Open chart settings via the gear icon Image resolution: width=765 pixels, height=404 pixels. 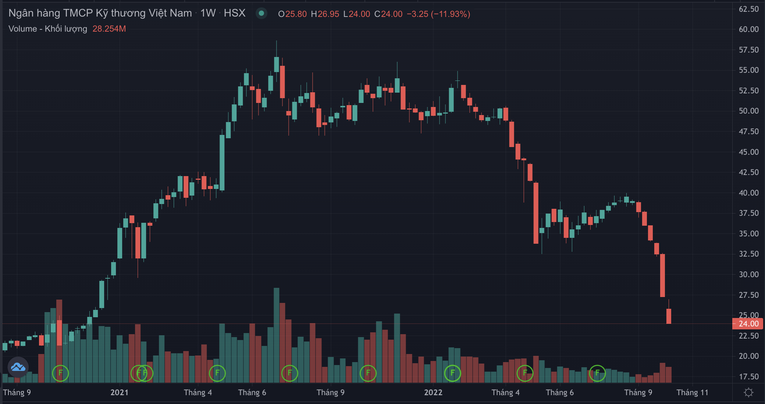point(748,393)
